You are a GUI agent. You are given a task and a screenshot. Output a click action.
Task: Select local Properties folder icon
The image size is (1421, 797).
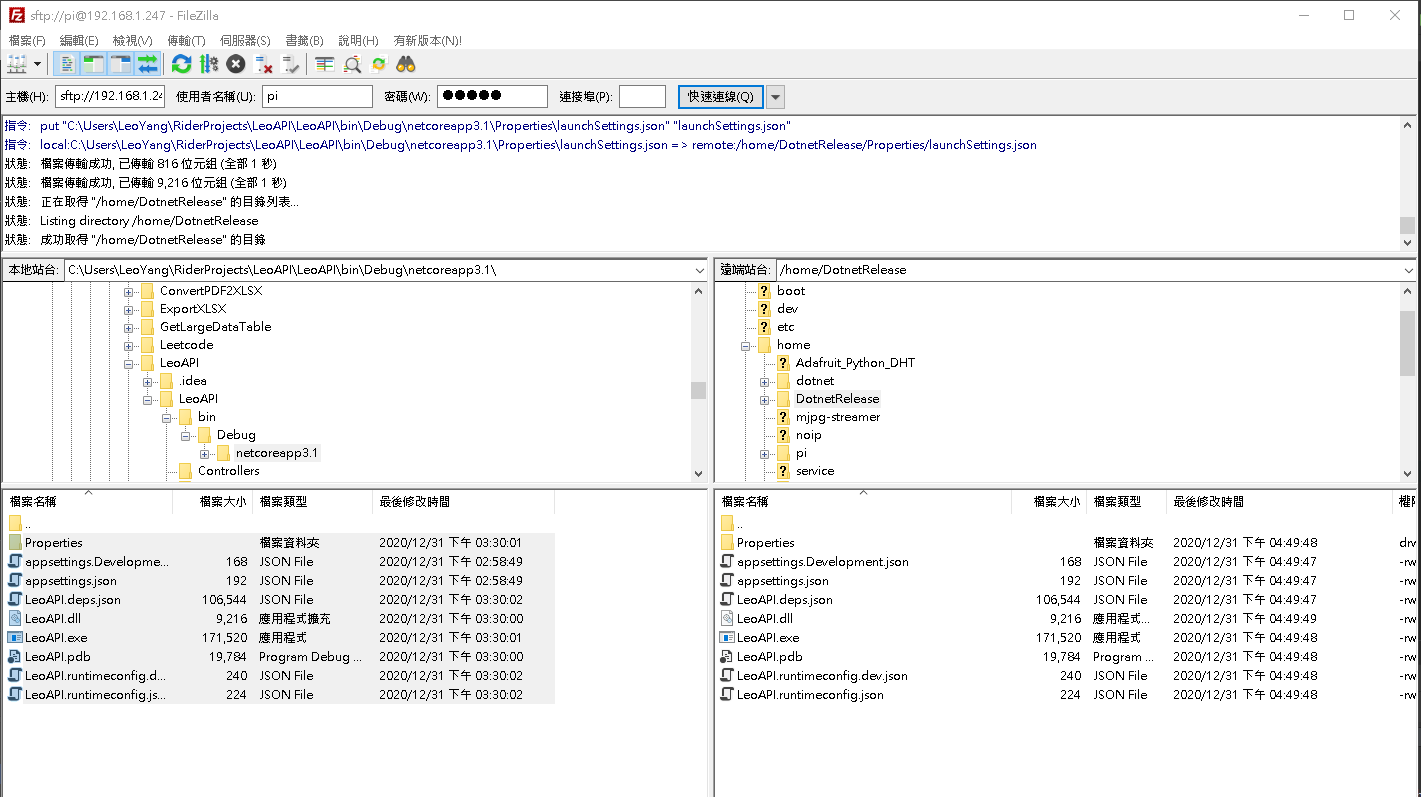point(15,542)
